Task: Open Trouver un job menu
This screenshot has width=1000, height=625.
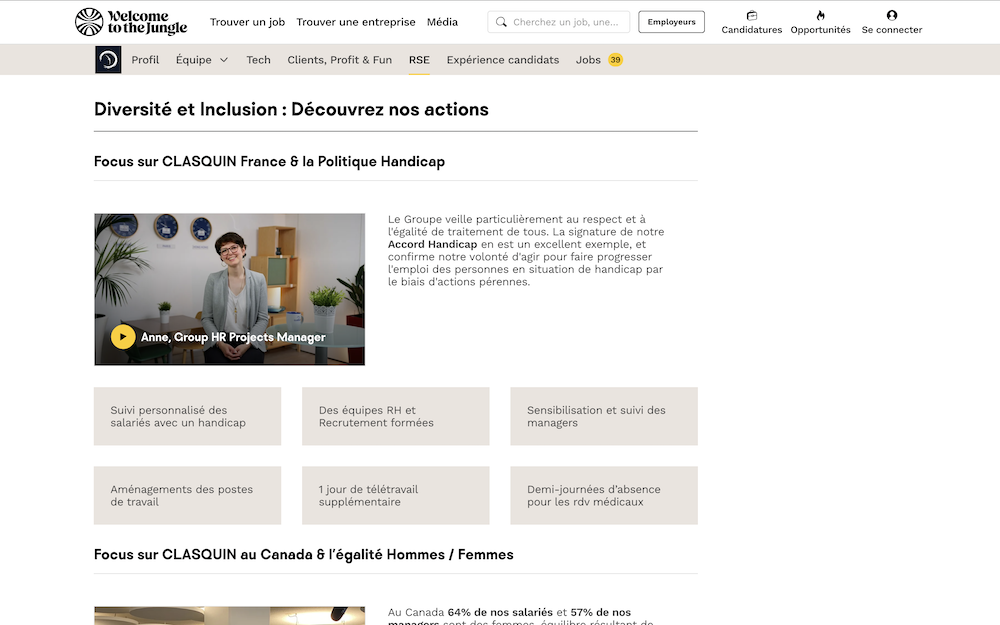Action: [247, 22]
